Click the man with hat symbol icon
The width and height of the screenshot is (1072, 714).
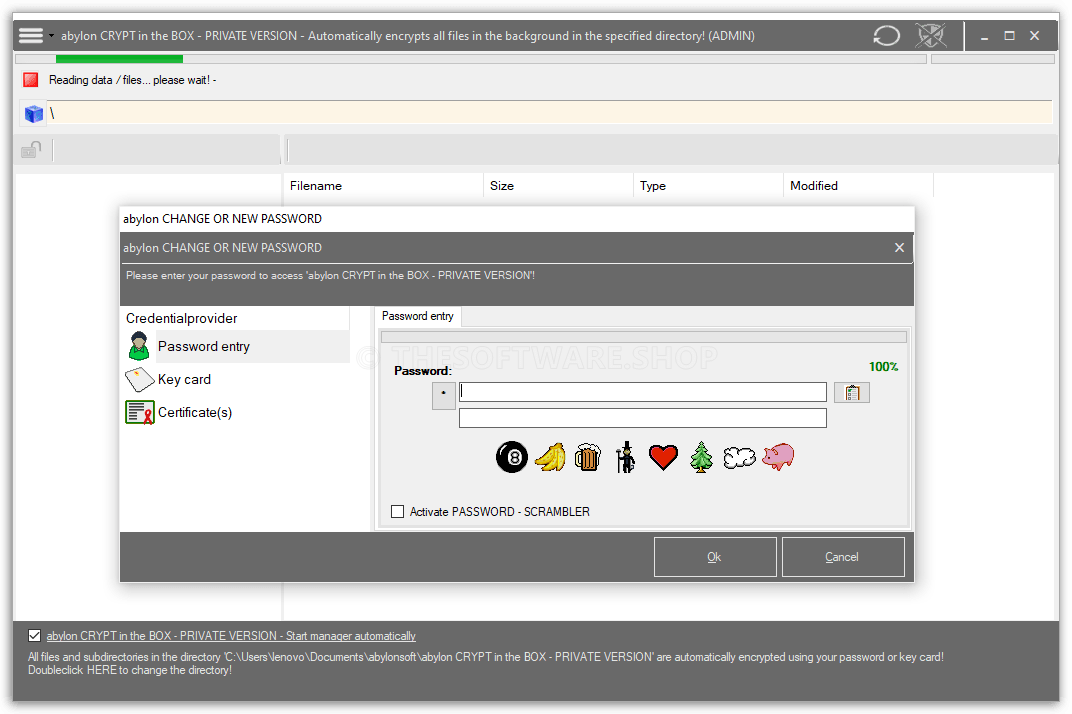point(626,457)
